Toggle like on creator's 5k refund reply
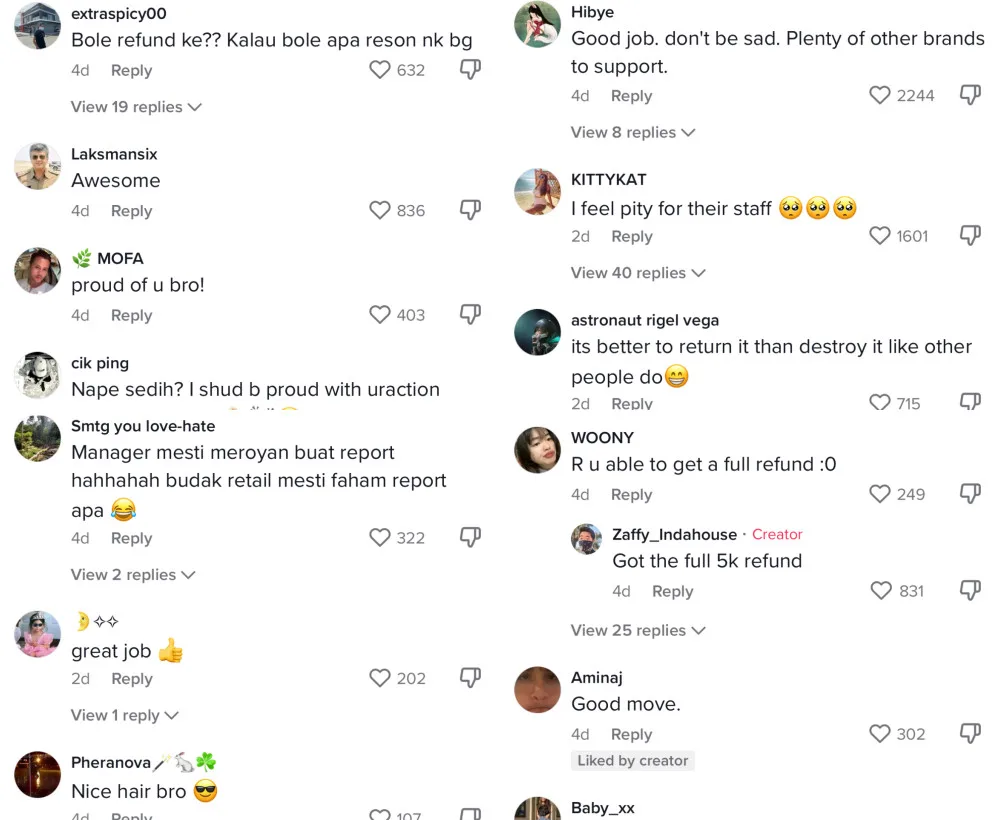 (881, 591)
